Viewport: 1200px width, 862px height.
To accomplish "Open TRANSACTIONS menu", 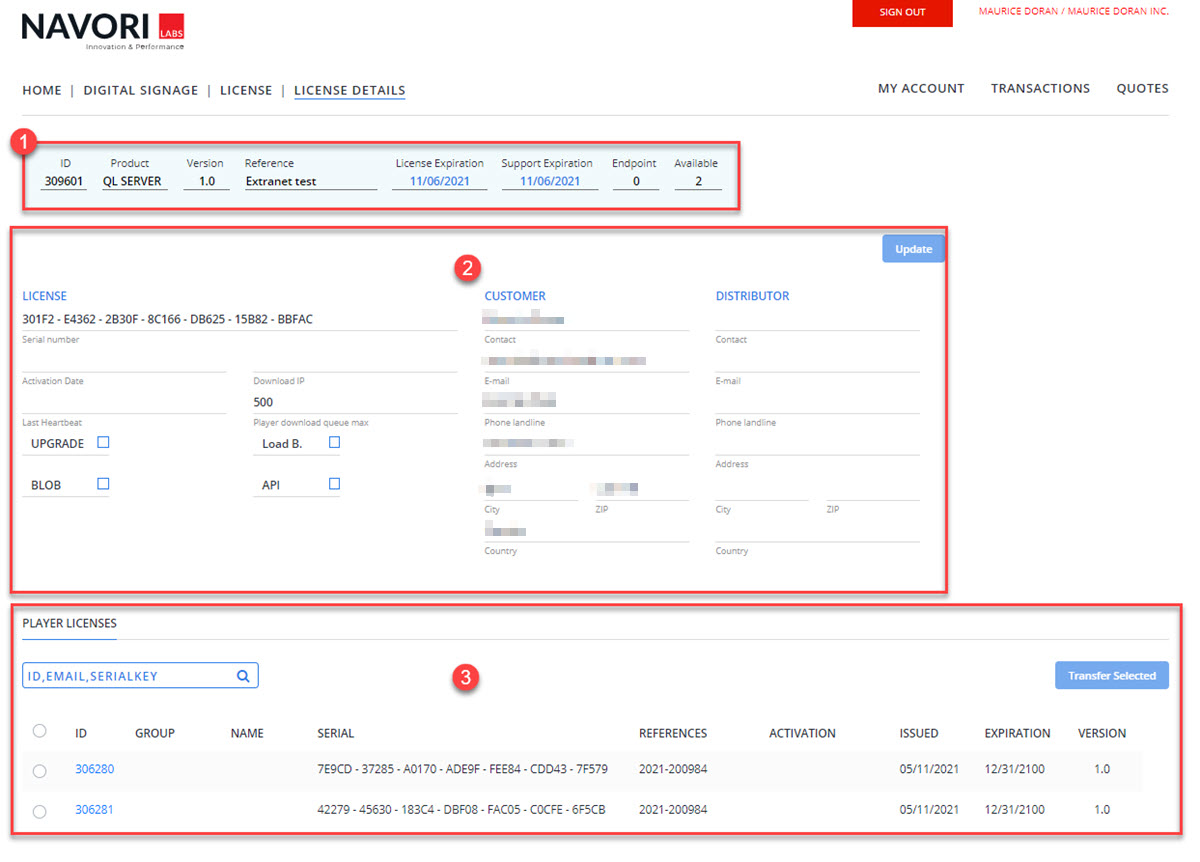I will click(x=1040, y=88).
